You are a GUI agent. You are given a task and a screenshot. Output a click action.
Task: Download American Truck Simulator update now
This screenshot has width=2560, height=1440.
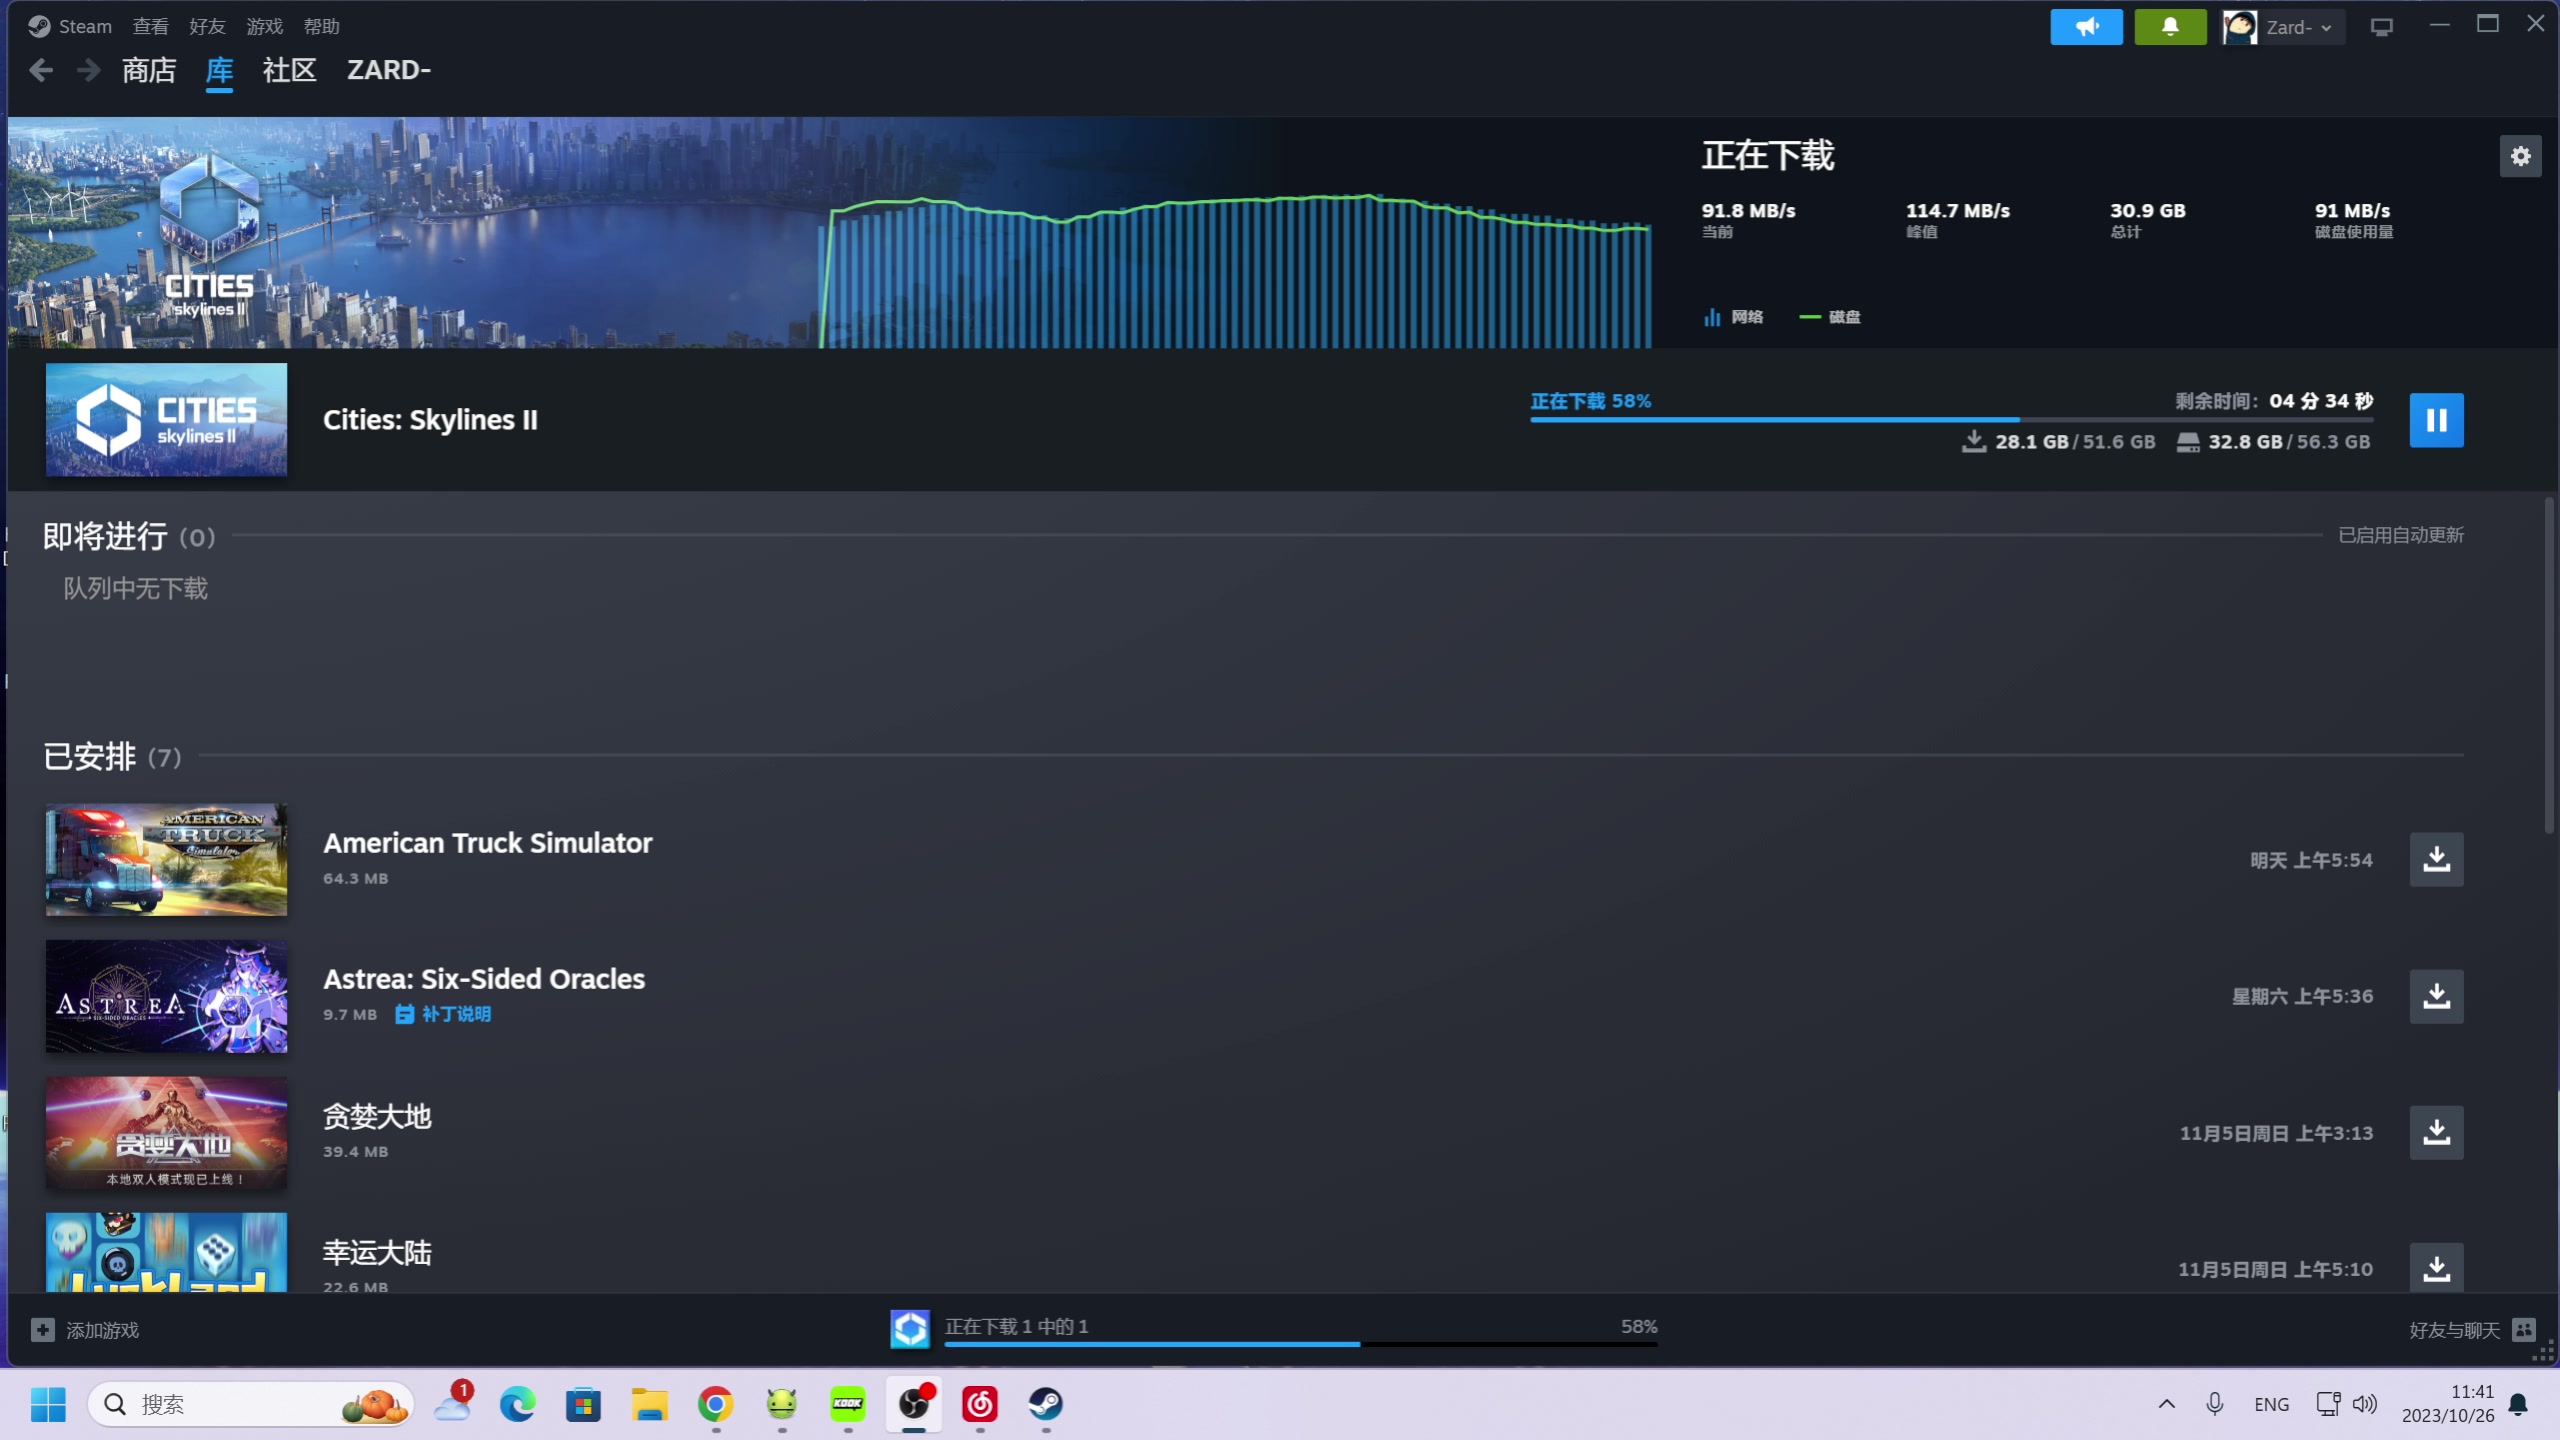coord(2436,859)
